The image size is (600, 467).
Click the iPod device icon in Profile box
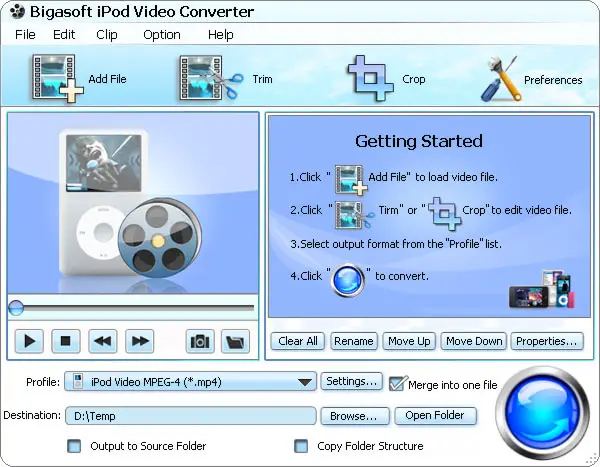78,381
